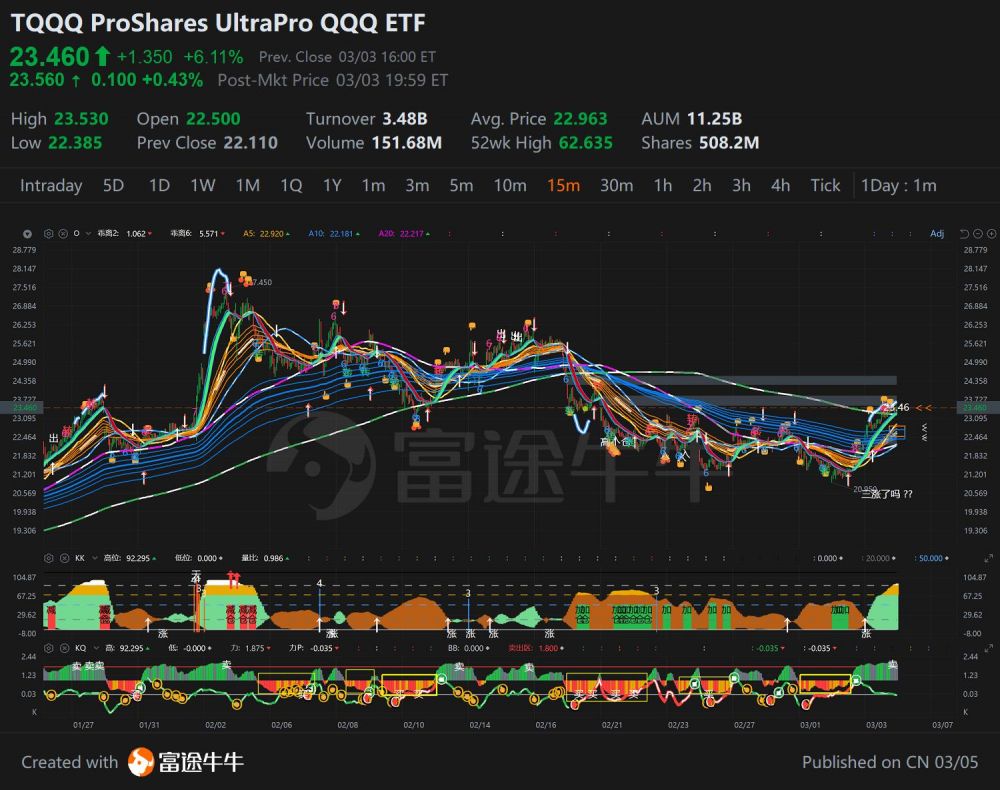Click the circled icon left of KQ label

(x=63, y=649)
